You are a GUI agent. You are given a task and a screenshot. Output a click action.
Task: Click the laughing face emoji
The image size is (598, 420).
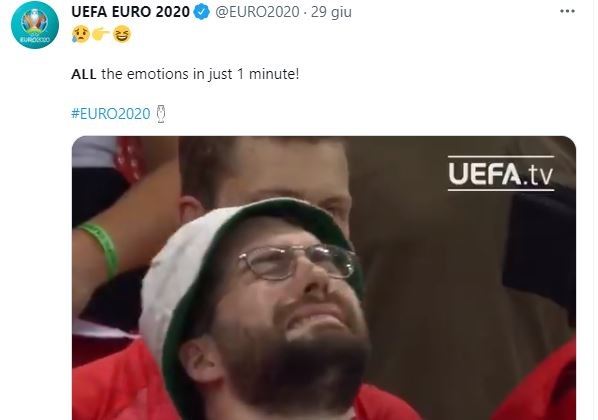(x=122, y=34)
